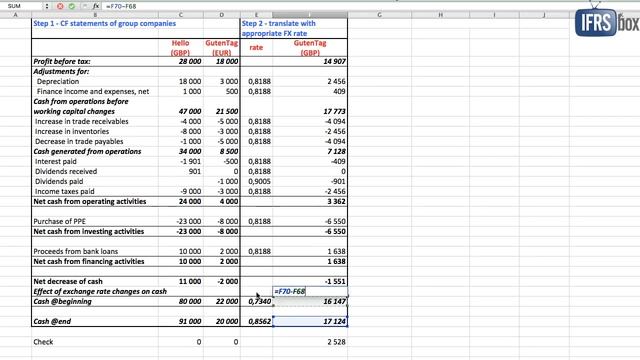Select 'Purchase of PPE' label cell

click(x=95, y=222)
